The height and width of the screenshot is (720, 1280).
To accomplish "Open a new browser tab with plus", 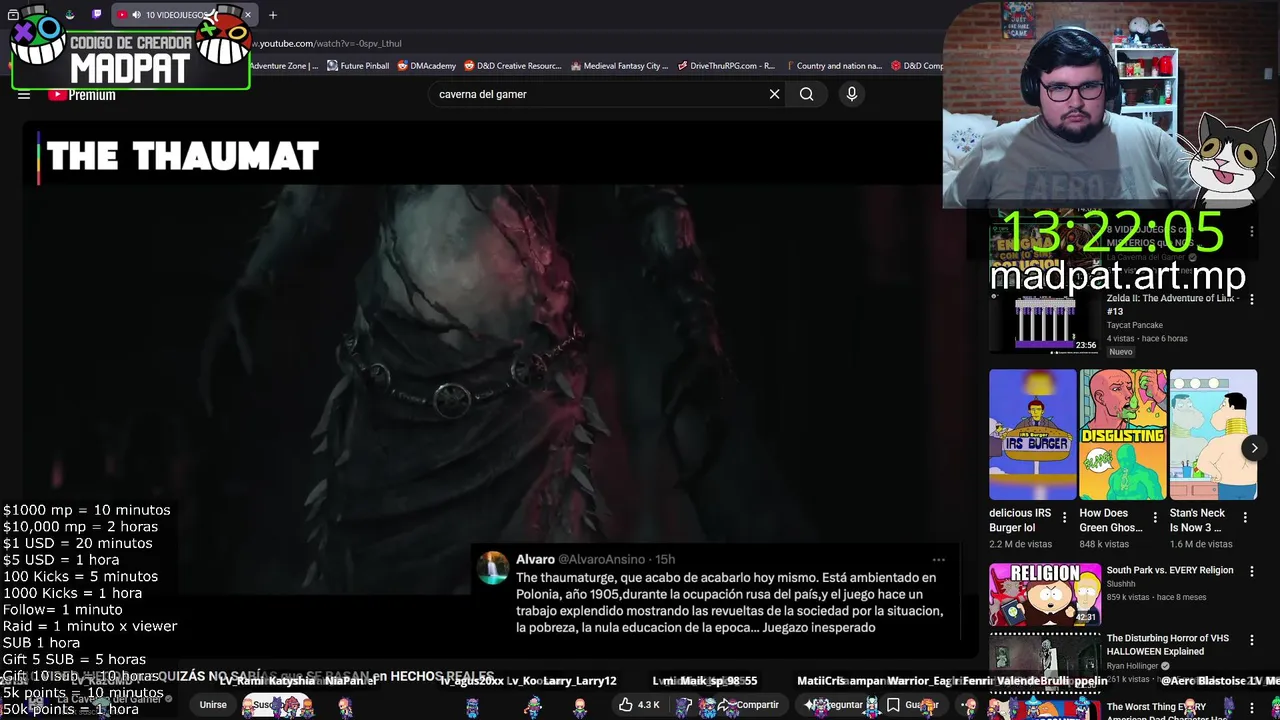I will click(272, 15).
